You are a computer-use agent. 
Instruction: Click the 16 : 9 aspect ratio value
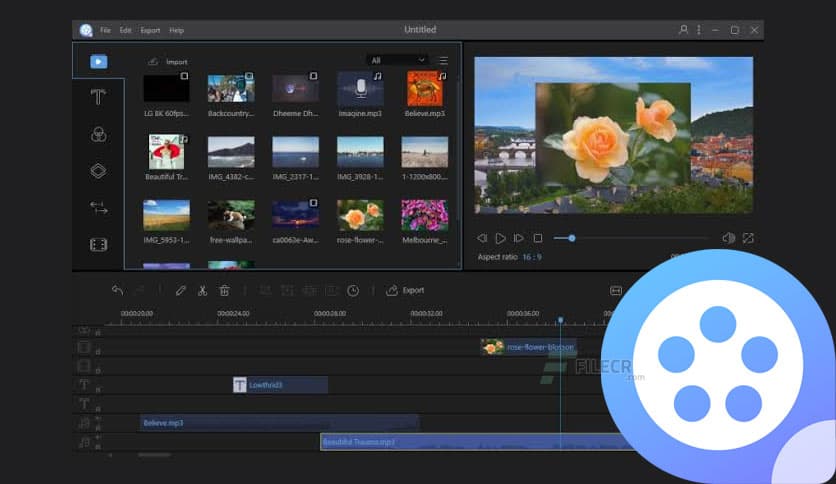click(532, 257)
